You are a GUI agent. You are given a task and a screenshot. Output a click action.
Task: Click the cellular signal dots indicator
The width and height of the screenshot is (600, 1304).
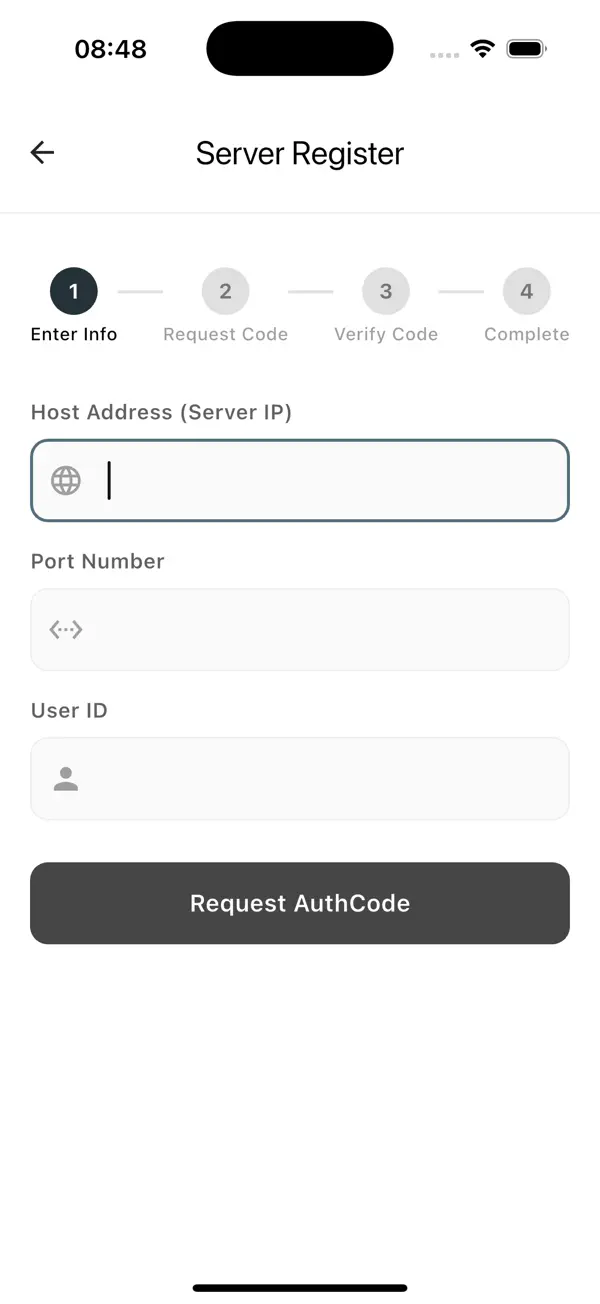click(443, 53)
